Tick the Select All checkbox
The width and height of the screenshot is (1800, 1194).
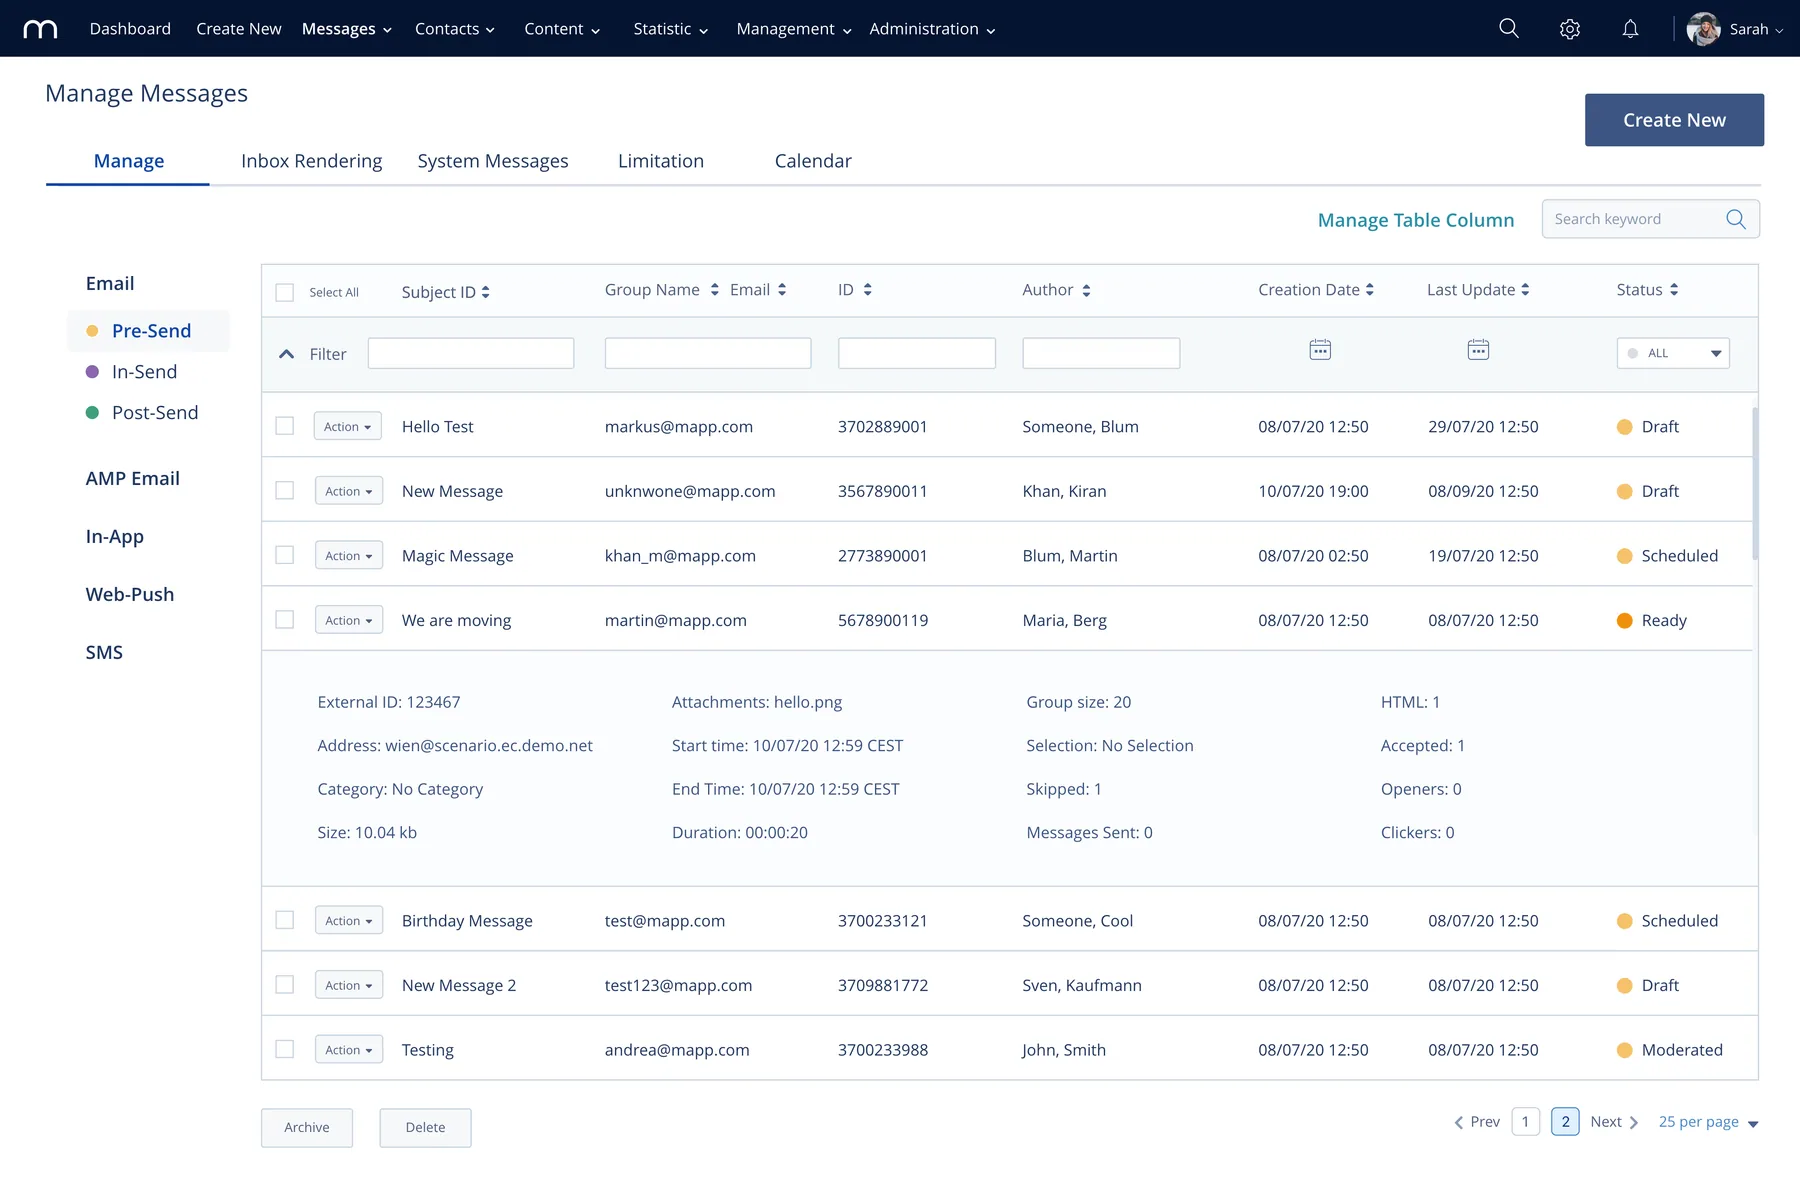tap(285, 292)
